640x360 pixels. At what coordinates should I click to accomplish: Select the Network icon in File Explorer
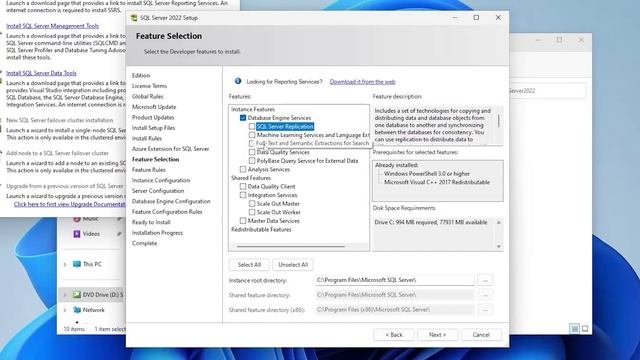click(76, 310)
